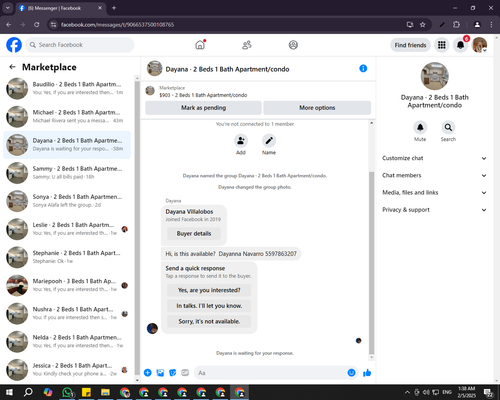This screenshot has width=500, height=400.
Task: Open Nushra's apartment conversation
Action: click(67, 313)
